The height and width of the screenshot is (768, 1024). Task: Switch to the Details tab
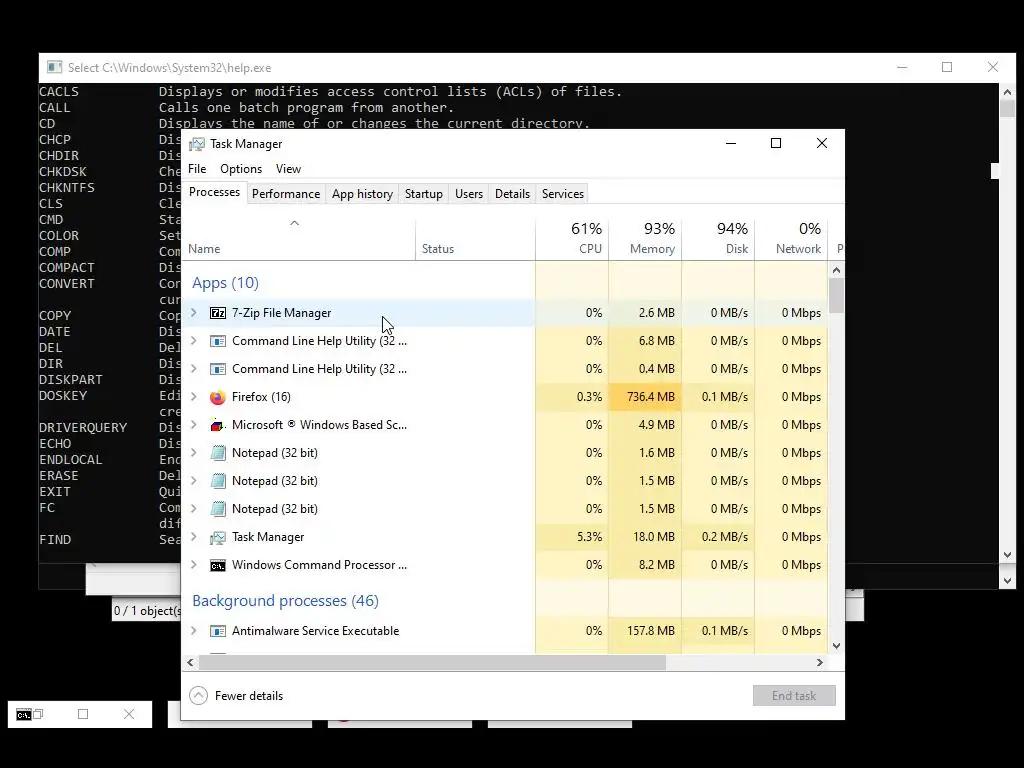[x=513, y=194]
